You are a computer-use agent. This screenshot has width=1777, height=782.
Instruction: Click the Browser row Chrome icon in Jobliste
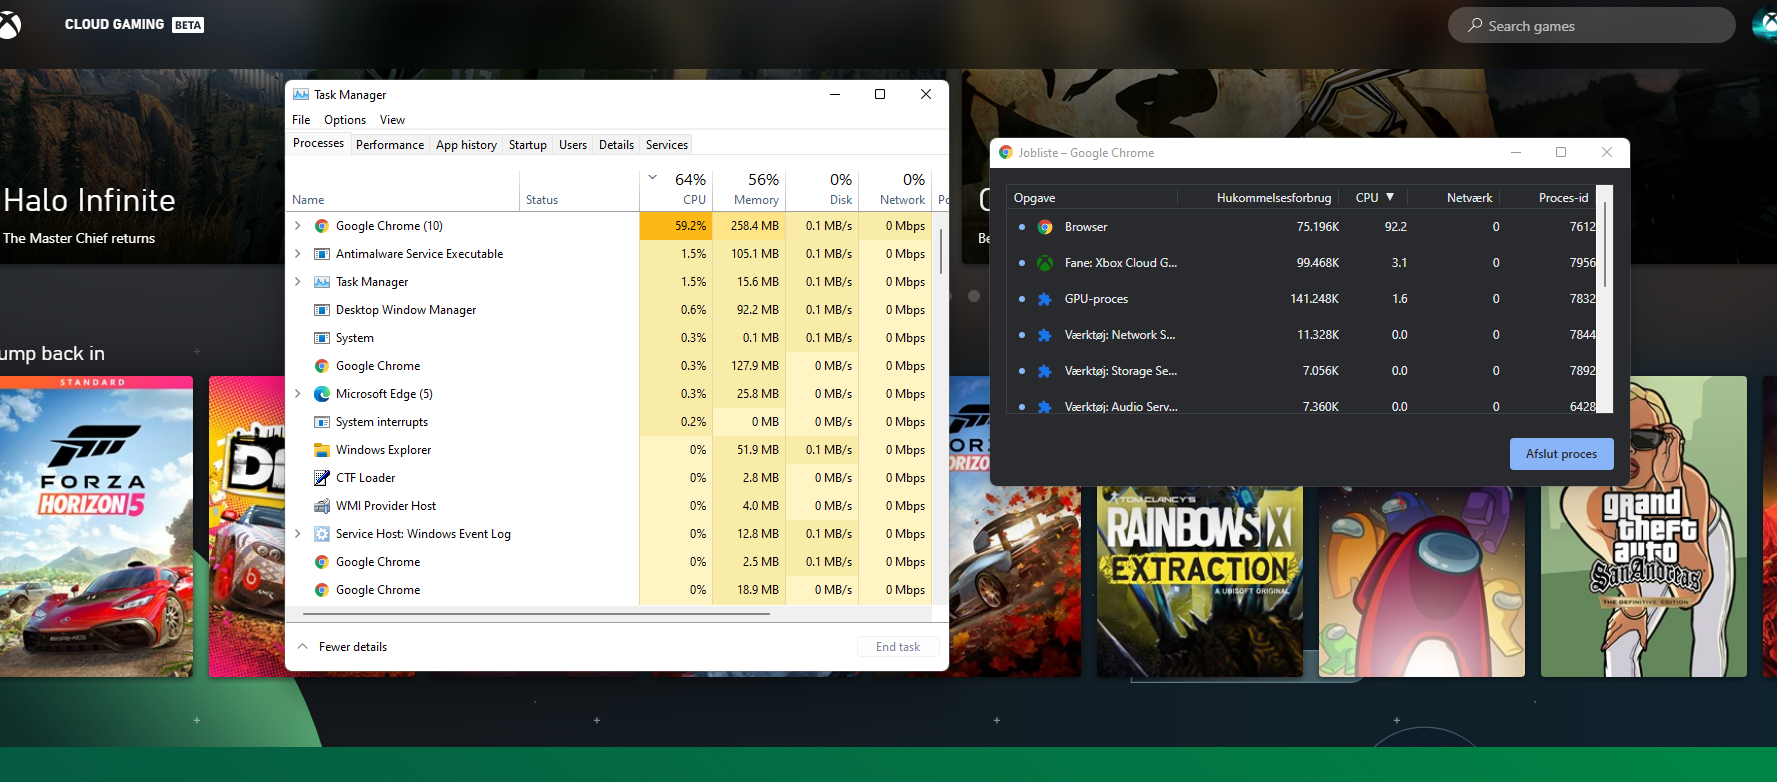(1045, 227)
